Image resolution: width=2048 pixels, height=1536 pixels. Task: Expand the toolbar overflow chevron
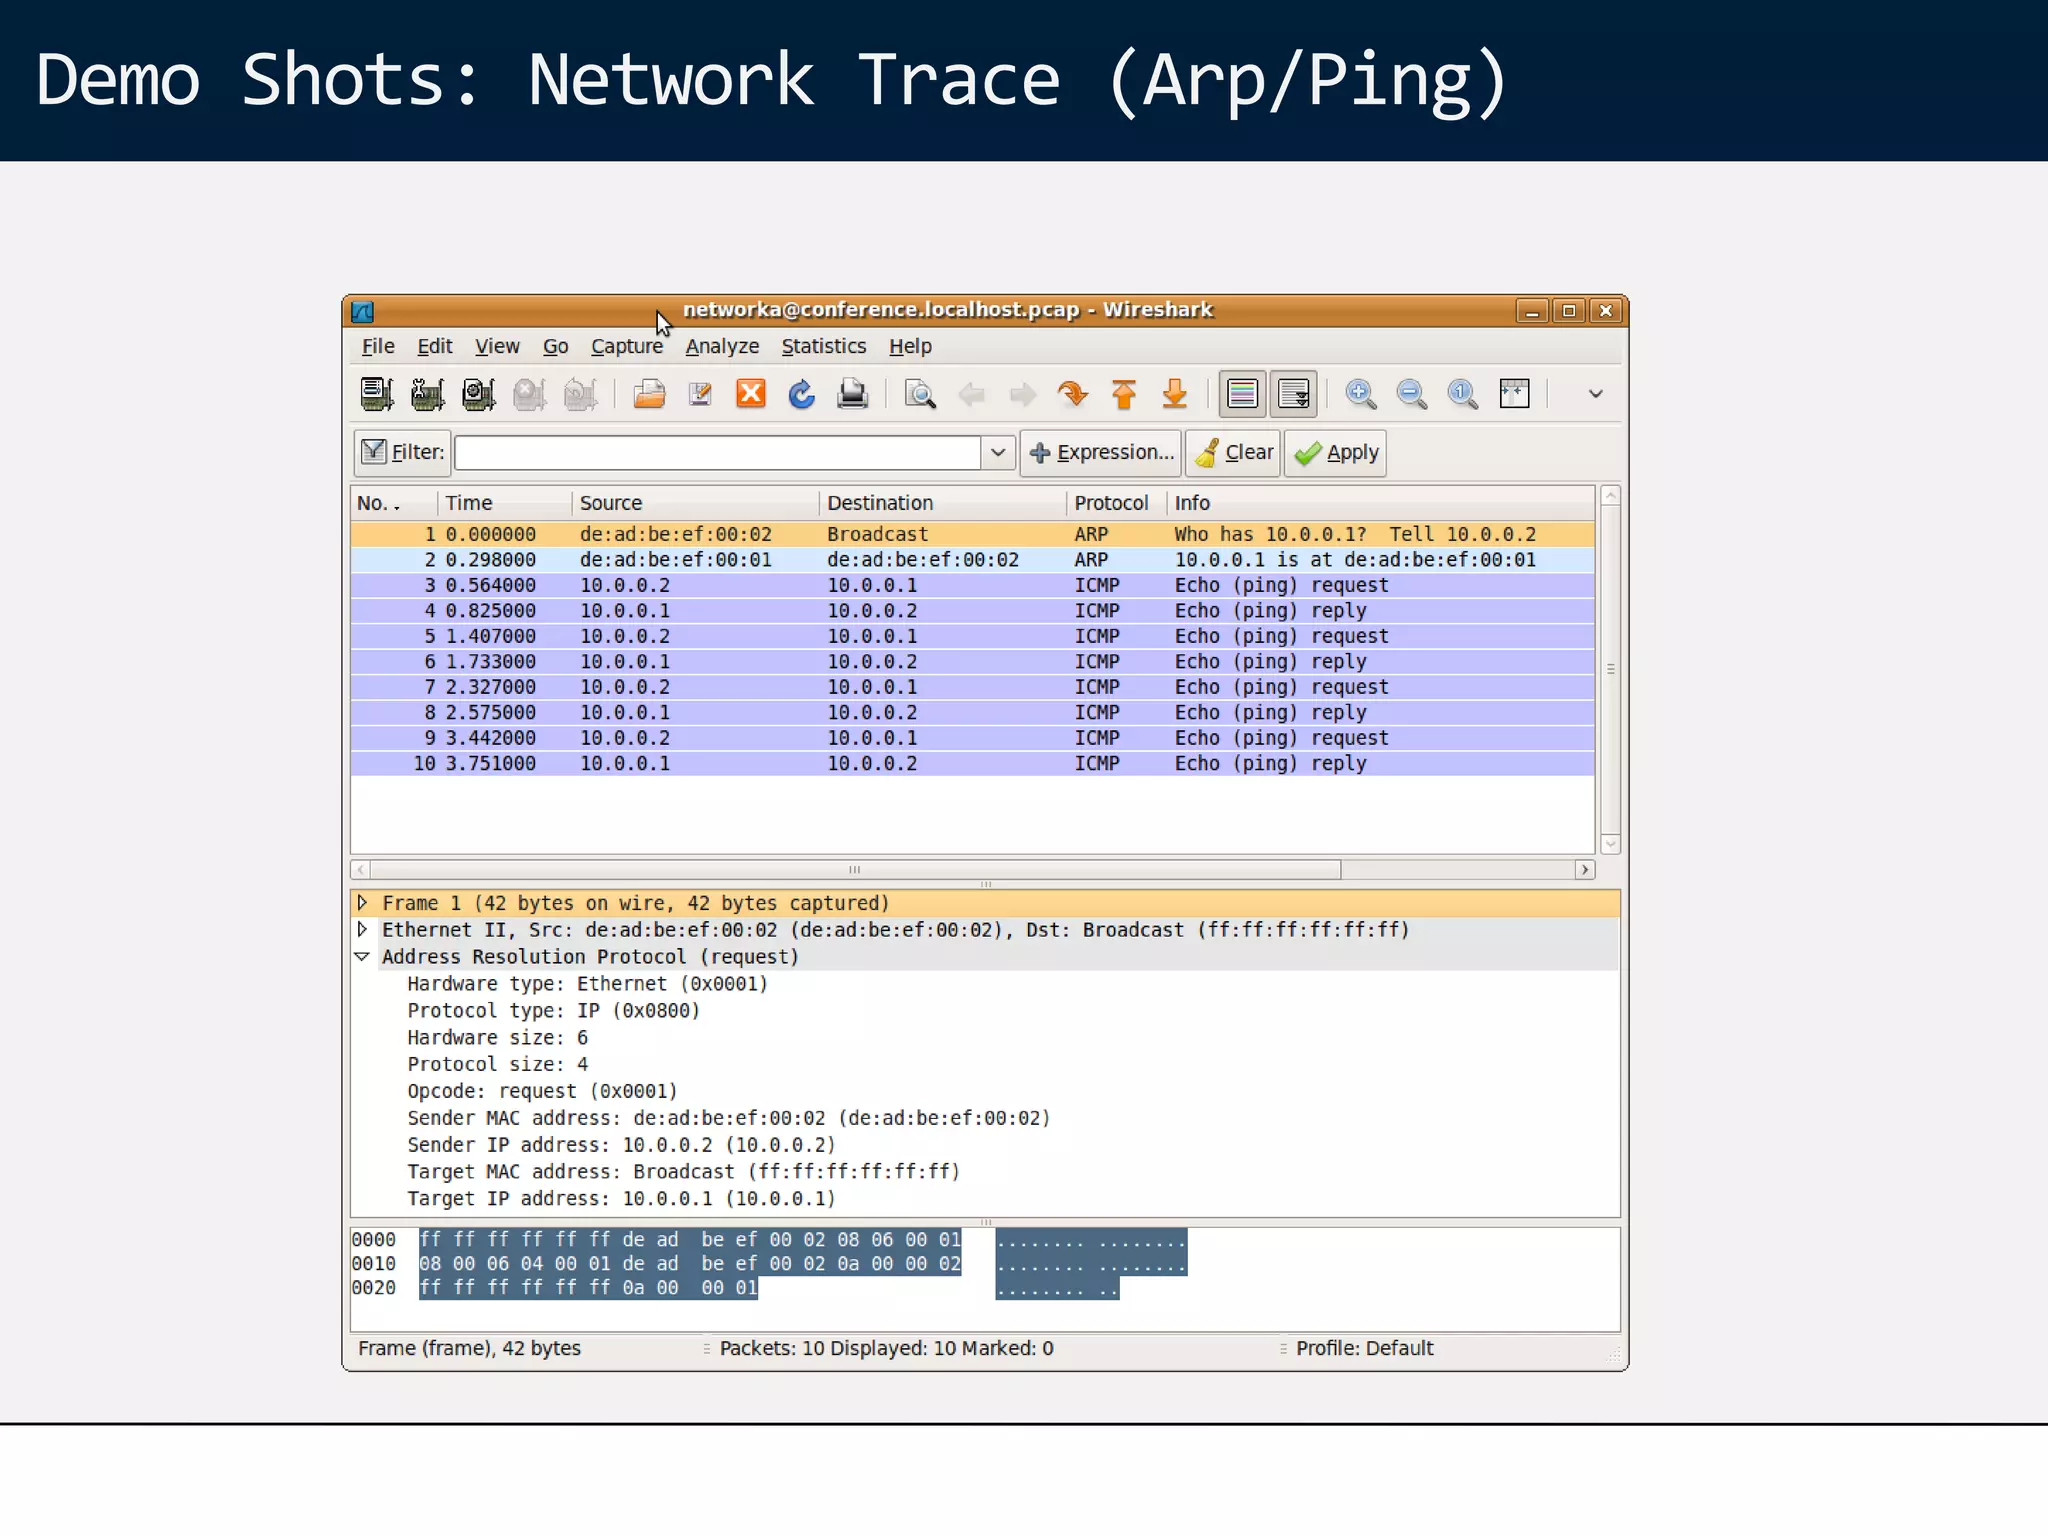pyautogui.click(x=1596, y=394)
